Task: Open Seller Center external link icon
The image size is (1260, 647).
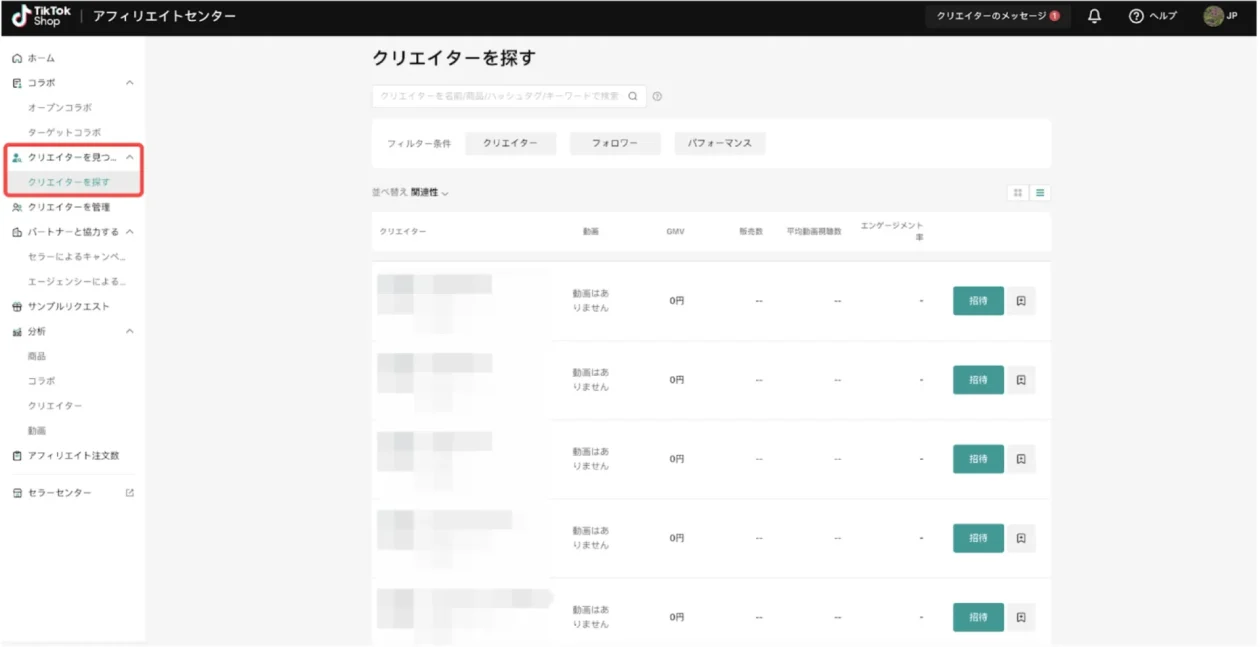Action: [129, 493]
